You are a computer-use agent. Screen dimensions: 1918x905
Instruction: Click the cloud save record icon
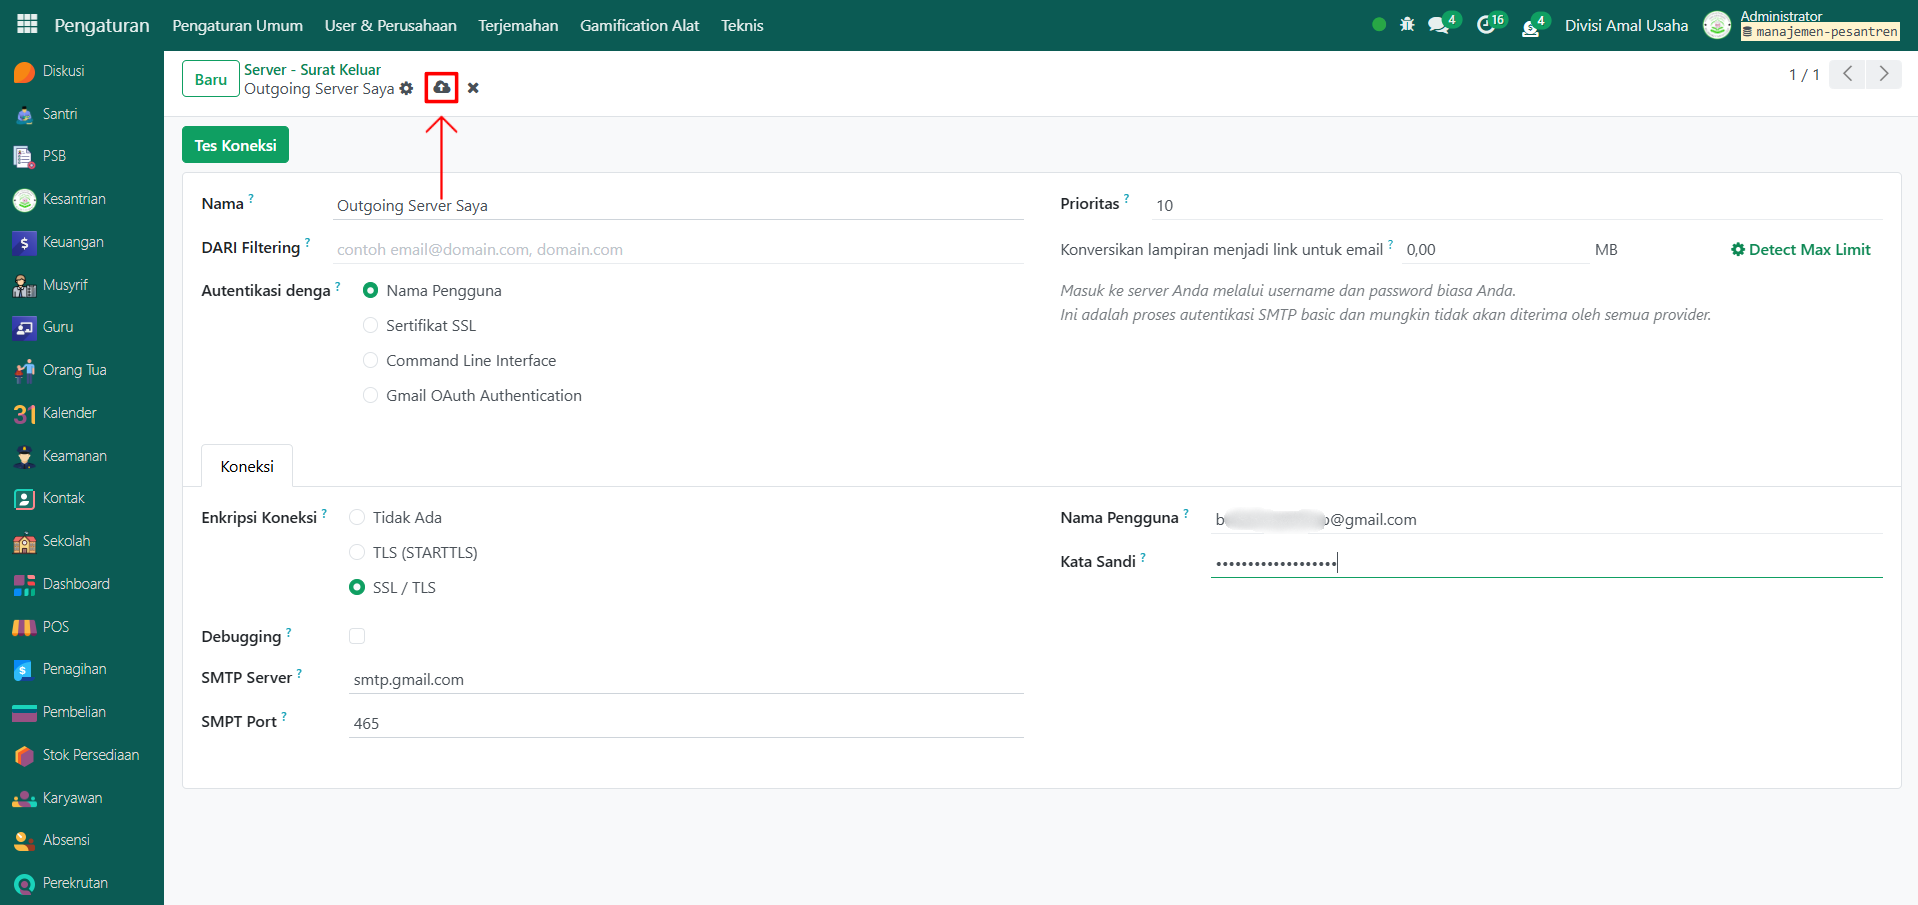pyautogui.click(x=441, y=88)
